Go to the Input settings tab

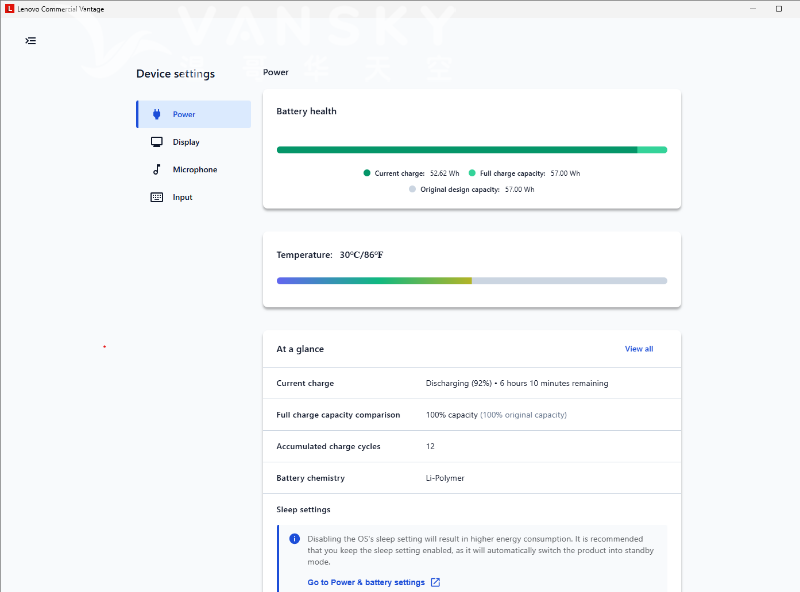[x=182, y=197]
